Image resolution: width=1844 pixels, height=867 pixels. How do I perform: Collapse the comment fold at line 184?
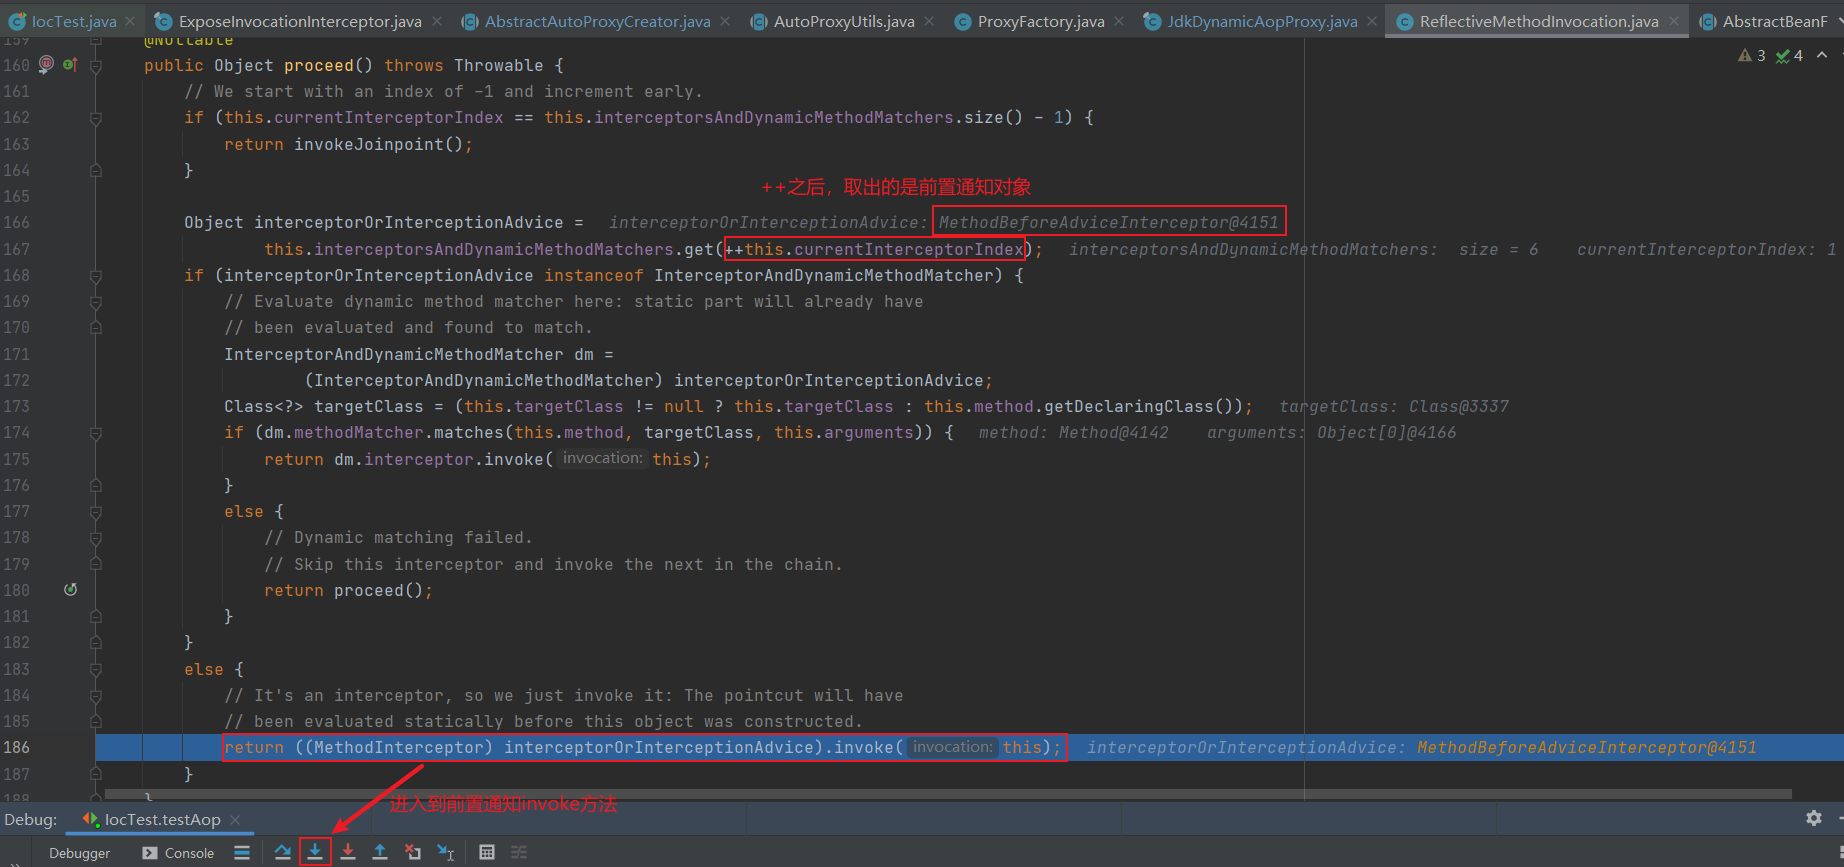pyautogui.click(x=96, y=696)
